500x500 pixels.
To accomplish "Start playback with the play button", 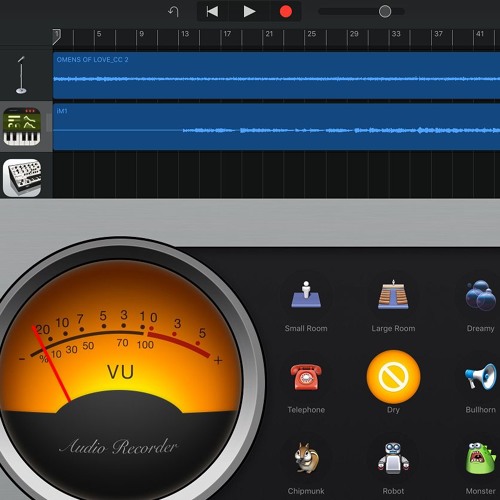I will coord(249,12).
